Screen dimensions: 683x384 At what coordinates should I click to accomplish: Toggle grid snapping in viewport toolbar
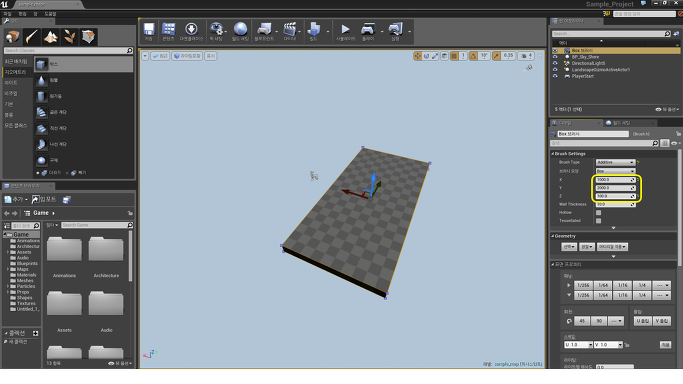[454, 56]
